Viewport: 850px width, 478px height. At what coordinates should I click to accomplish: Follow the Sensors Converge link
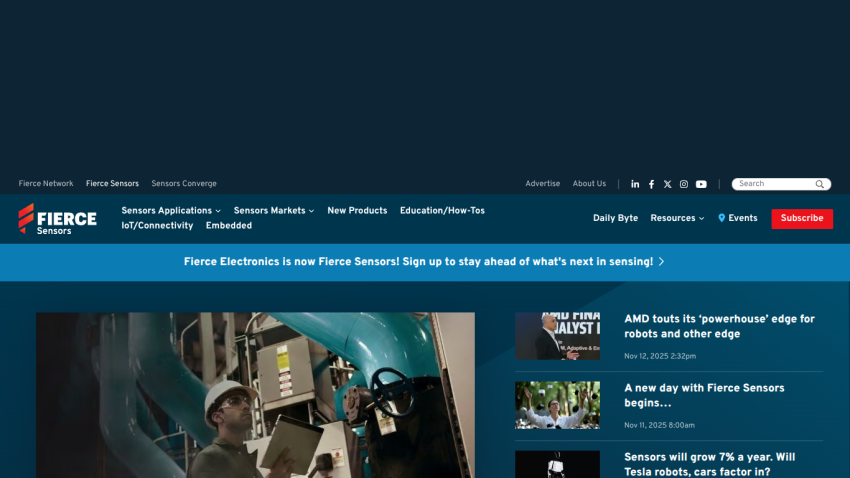tap(184, 184)
